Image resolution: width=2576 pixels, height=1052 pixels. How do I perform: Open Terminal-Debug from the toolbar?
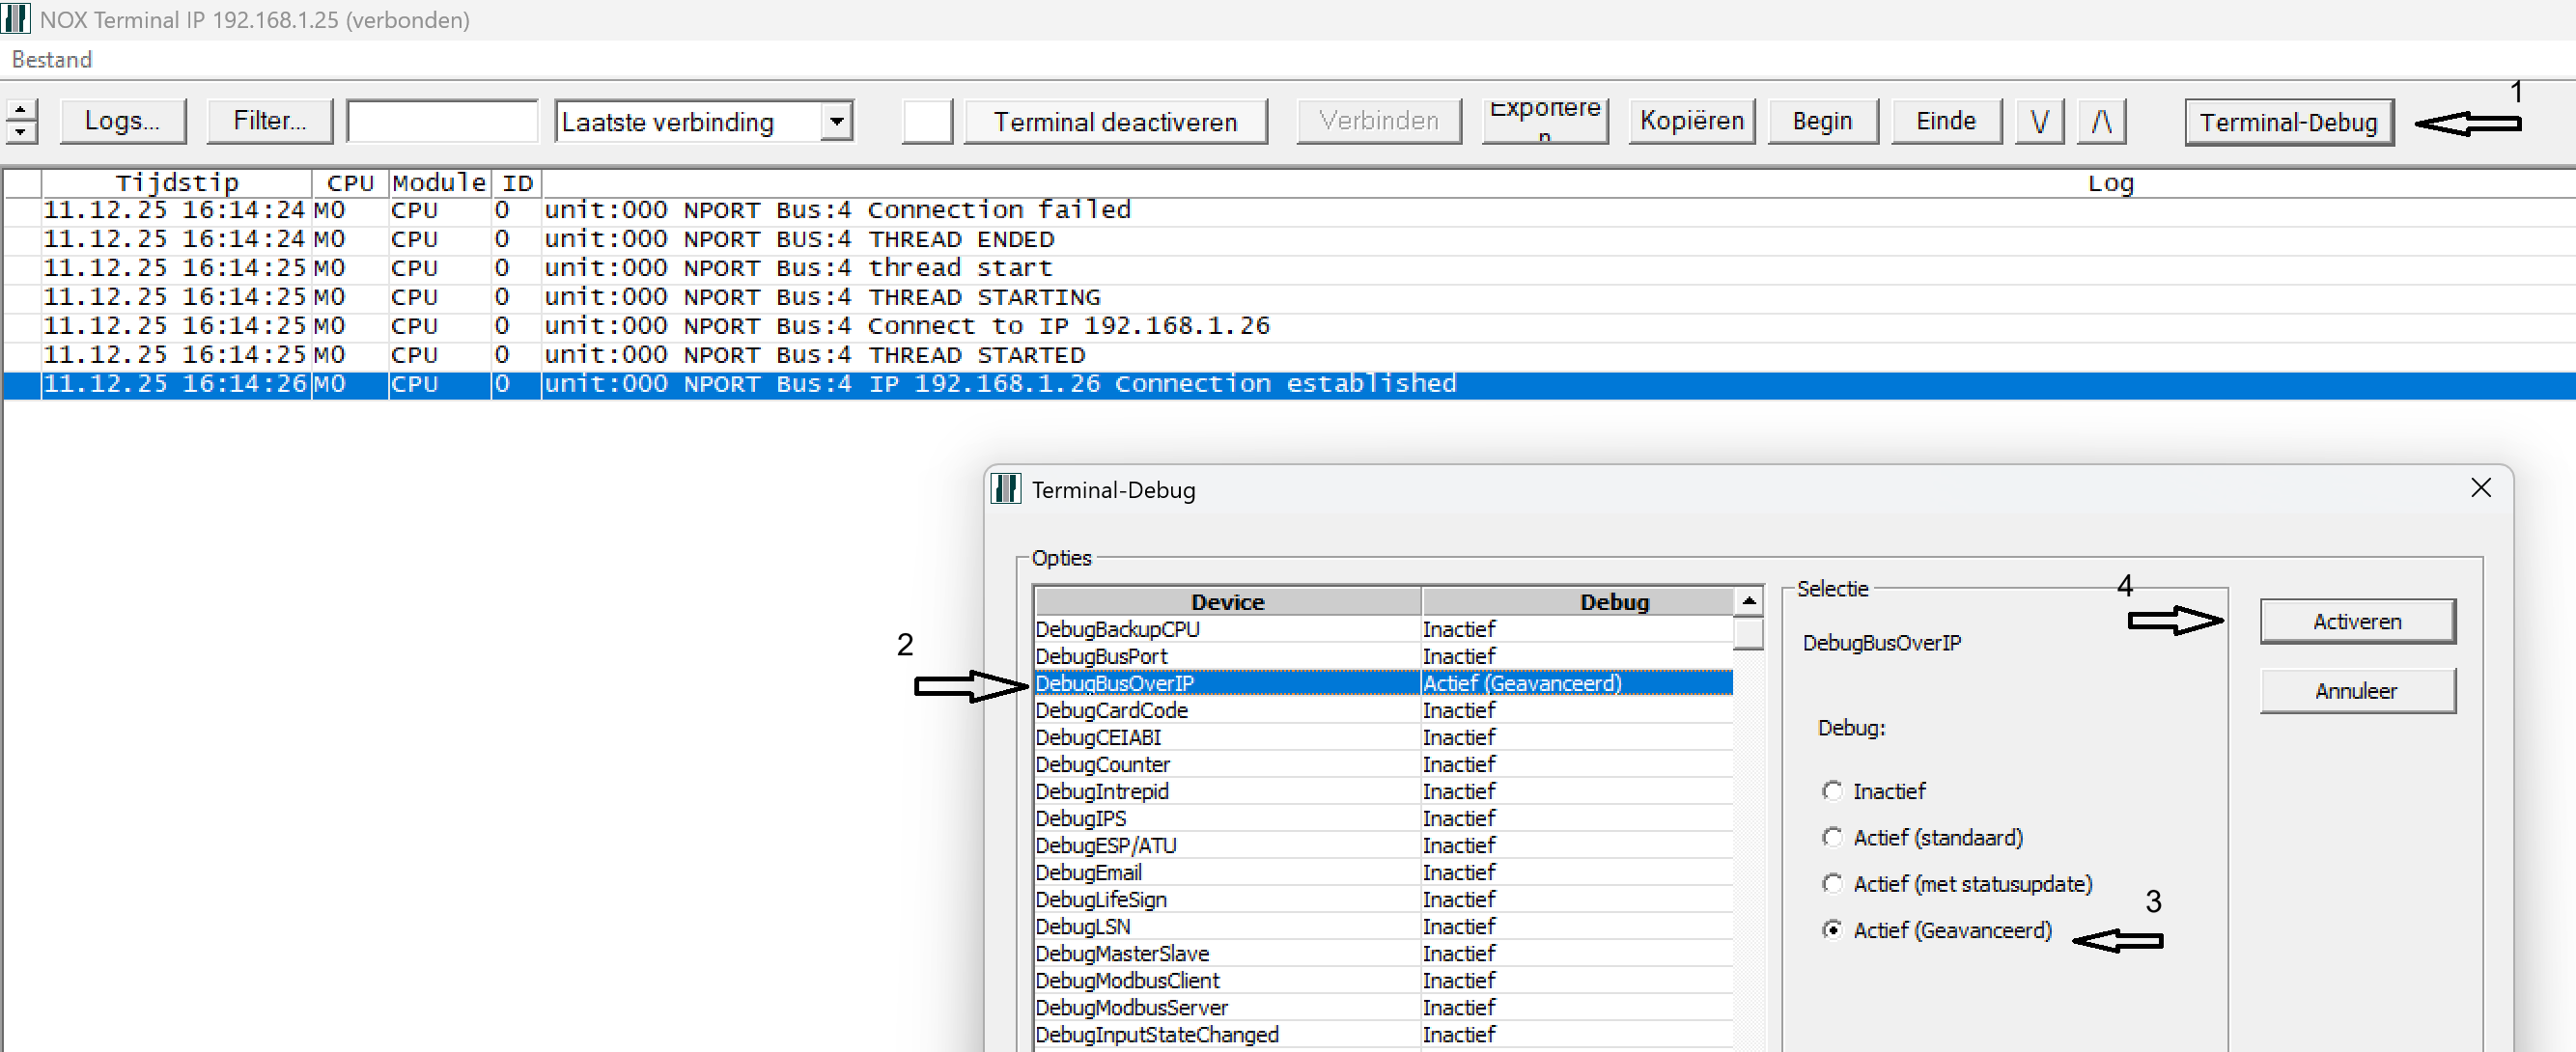point(2288,122)
